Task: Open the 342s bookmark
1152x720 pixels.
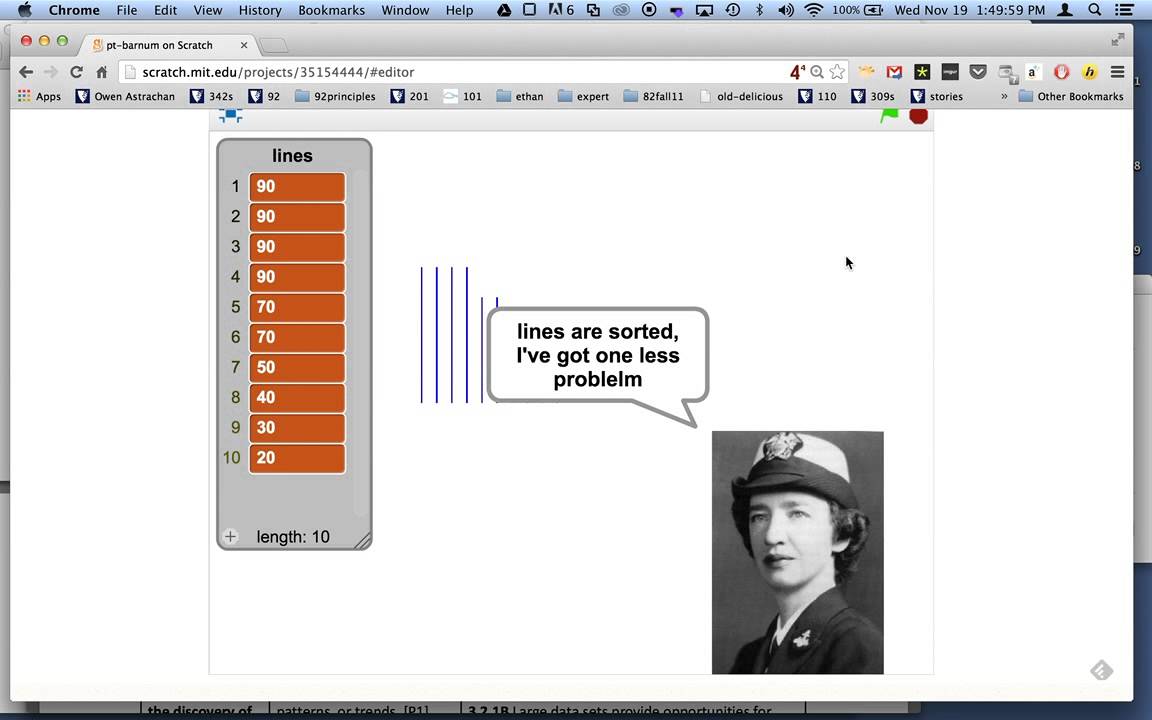Action: (x=212, y=96)
